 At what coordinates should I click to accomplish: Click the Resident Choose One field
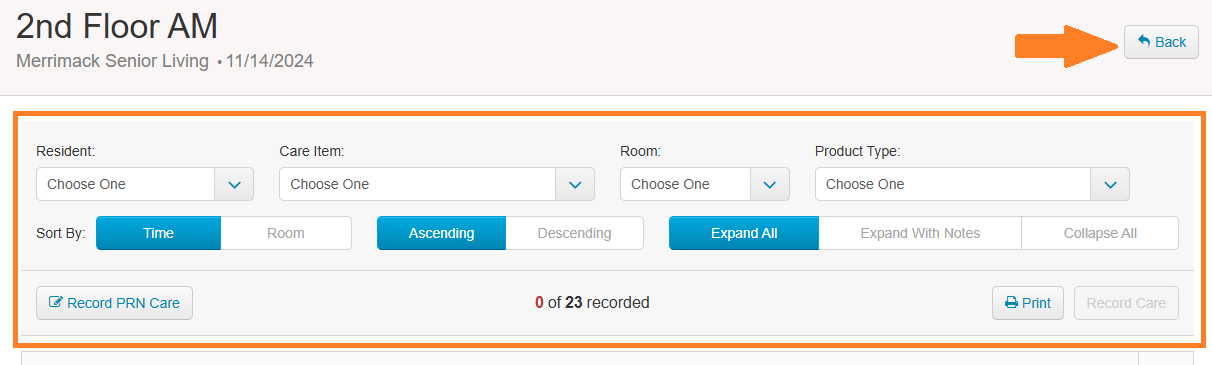point(126,184)
